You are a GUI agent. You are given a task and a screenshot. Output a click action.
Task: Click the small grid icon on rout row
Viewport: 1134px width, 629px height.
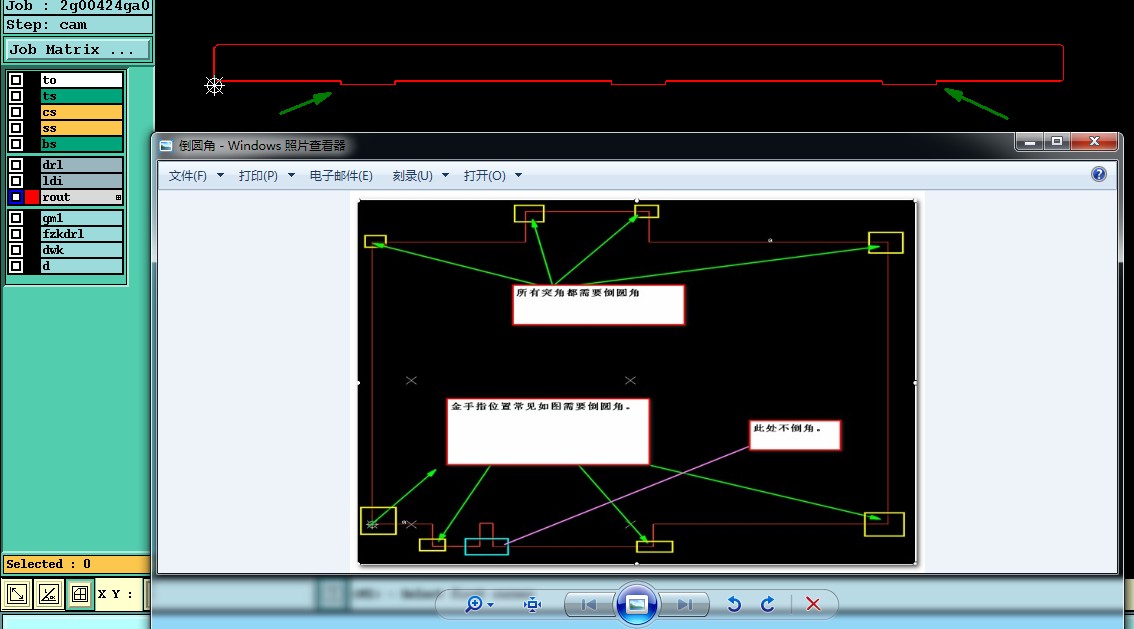118,197
